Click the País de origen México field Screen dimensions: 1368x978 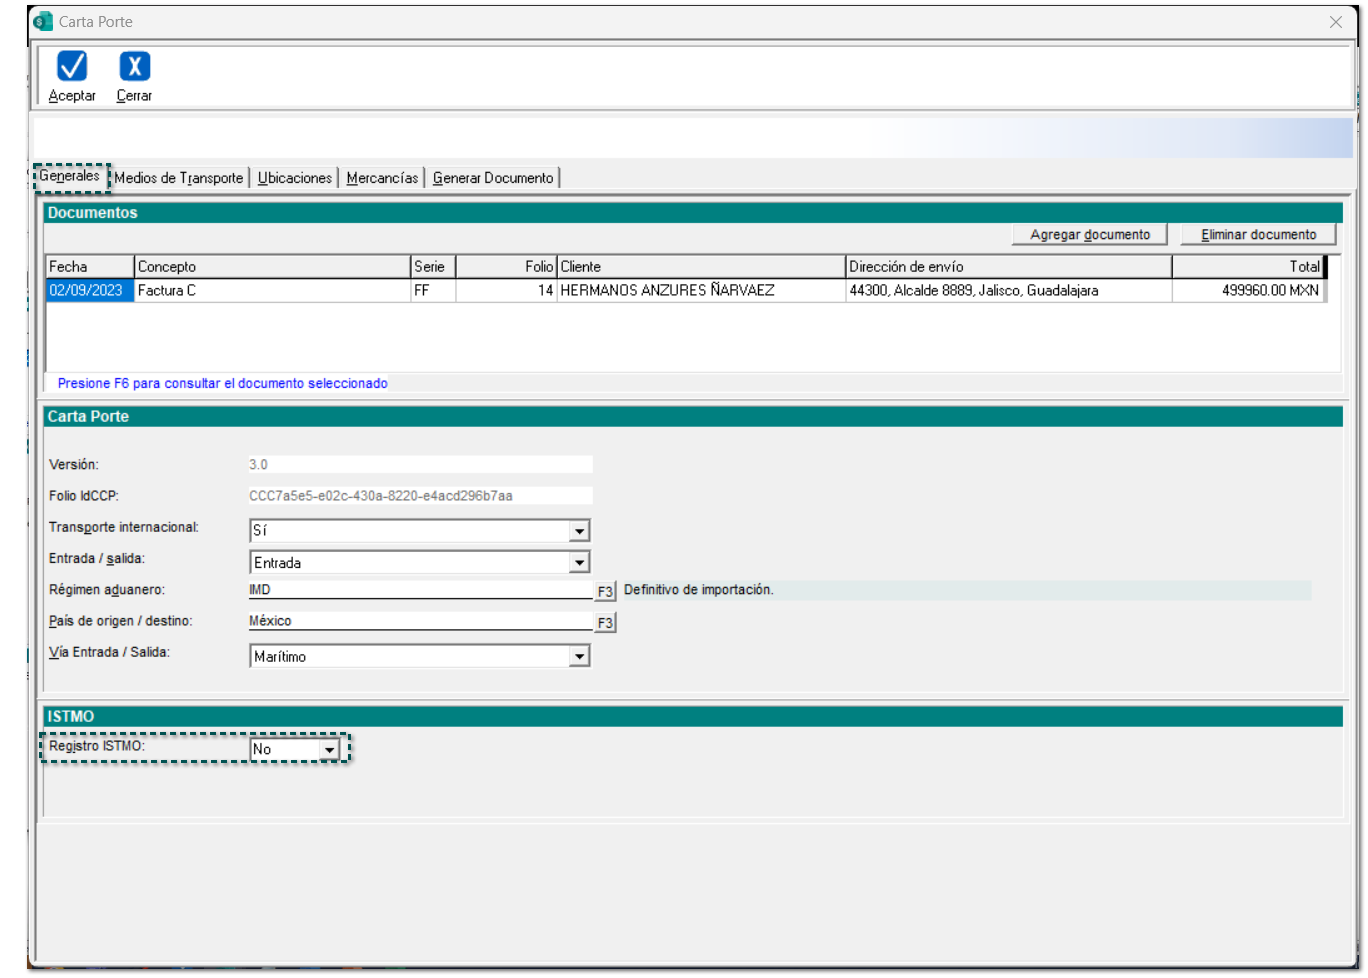pyautogui.click(x=420, y=621)
